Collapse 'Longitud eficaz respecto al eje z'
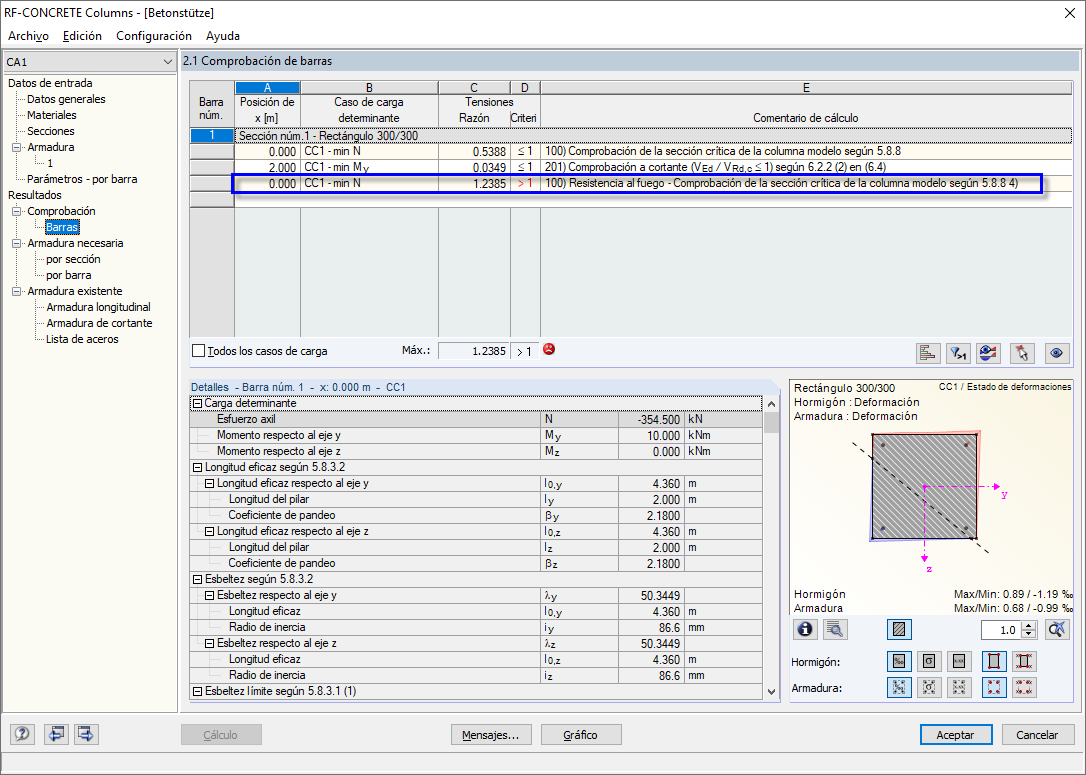 point(209,532)
